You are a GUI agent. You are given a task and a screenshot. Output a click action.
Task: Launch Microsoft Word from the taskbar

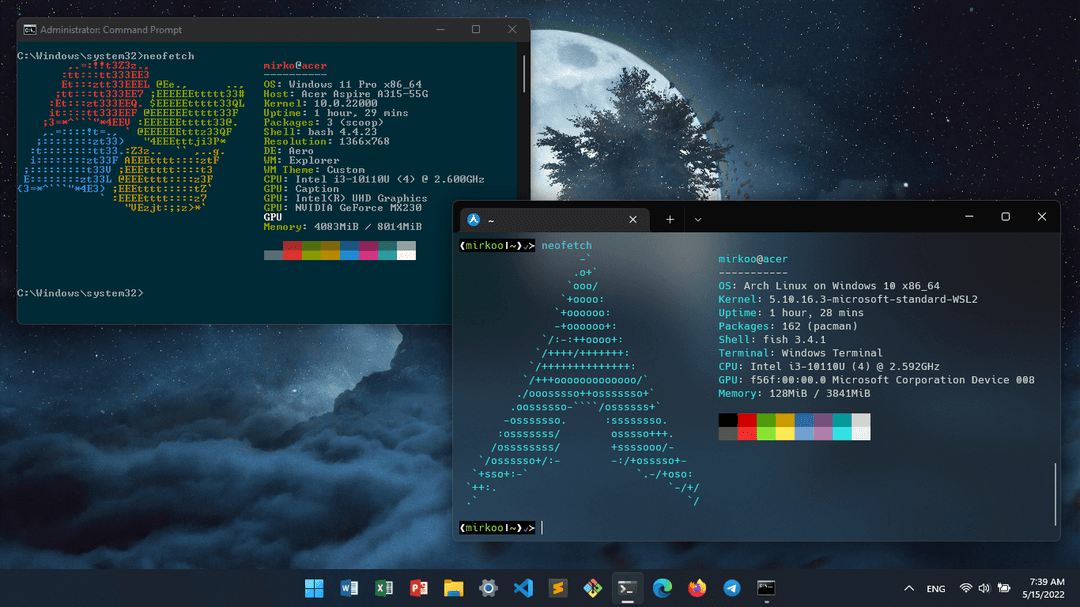[349, 588]
